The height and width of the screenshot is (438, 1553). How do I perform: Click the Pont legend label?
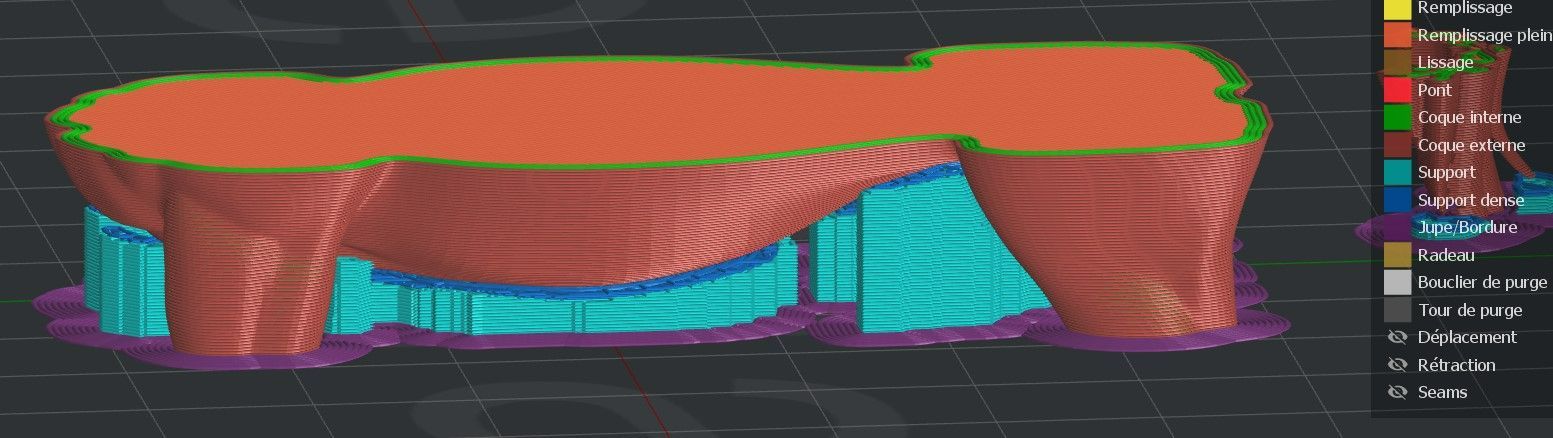pyautogui.click(x=1434, y=90)
